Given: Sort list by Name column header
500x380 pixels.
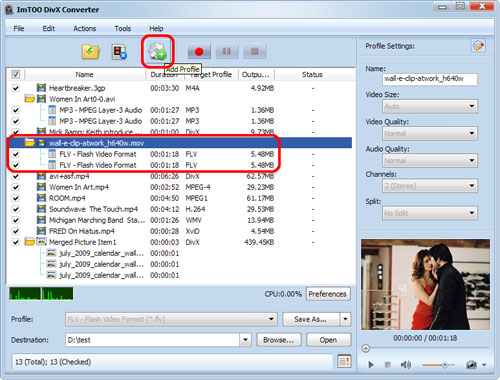Looking at the screenshot, I should point(84,74).
